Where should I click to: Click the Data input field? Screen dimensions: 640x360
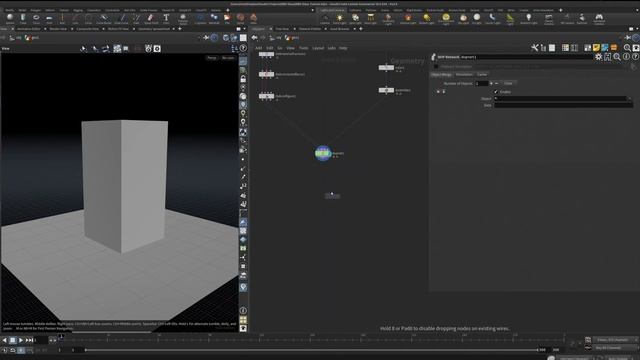[x=563, y=105]
